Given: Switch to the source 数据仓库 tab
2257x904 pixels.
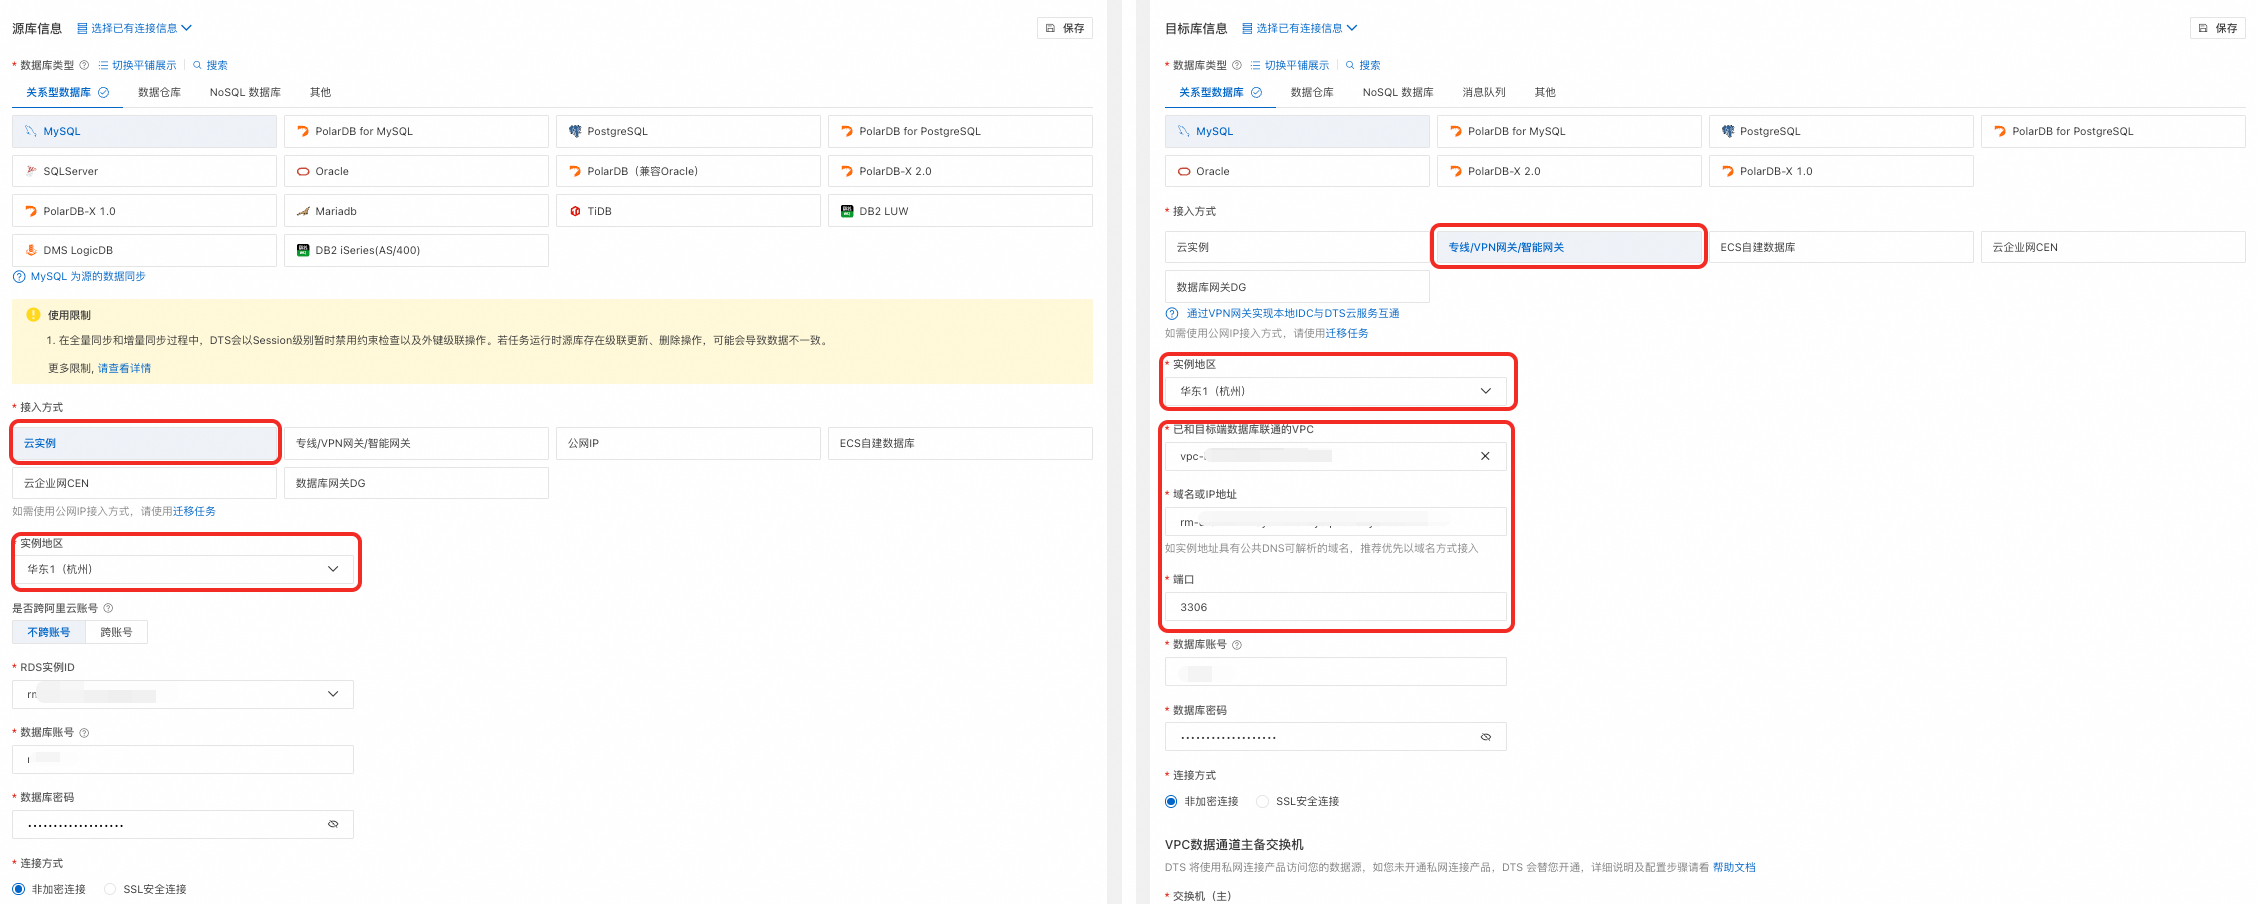Looking at the screenshot, I should [159, 92].
